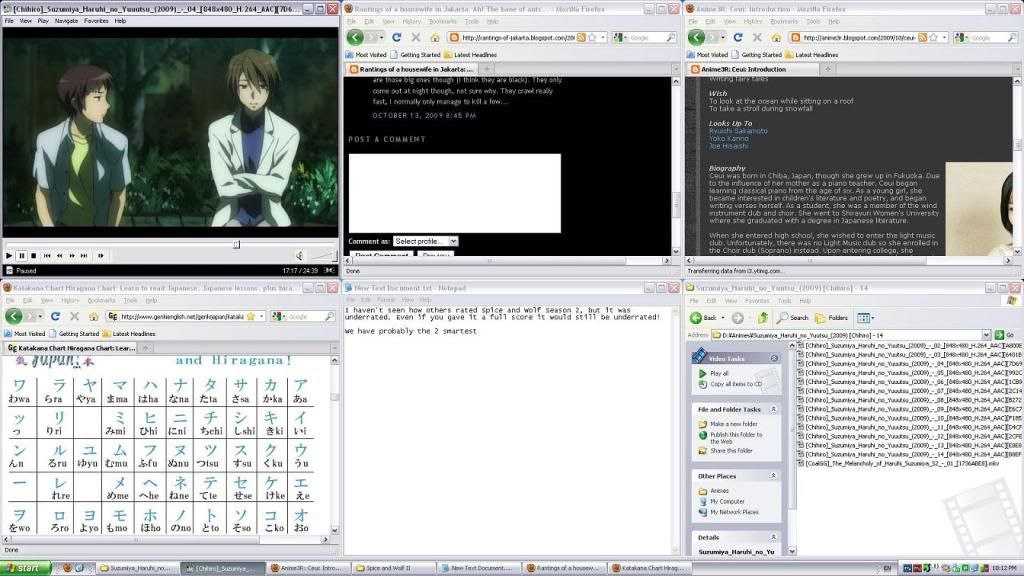
Task: Select the Anime3R: Ceui Introduction tab
Action: pyautogui.click(x=753, y=69)
